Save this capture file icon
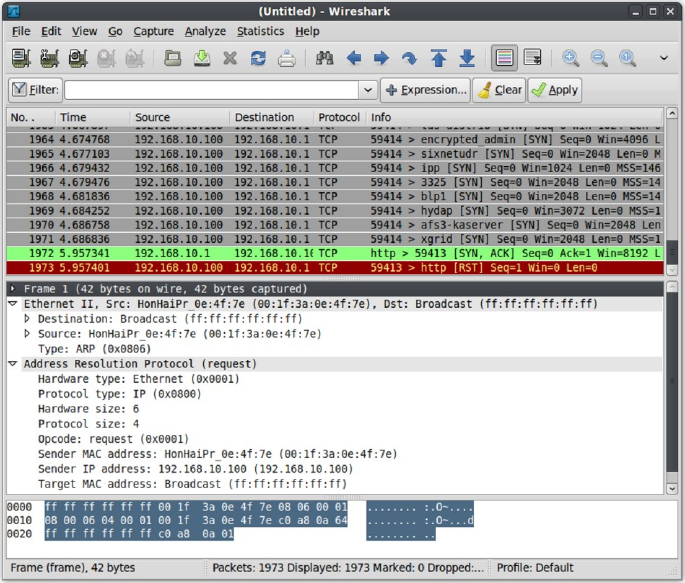The width and height of the screenshot is (685, 583). [201, 58]
